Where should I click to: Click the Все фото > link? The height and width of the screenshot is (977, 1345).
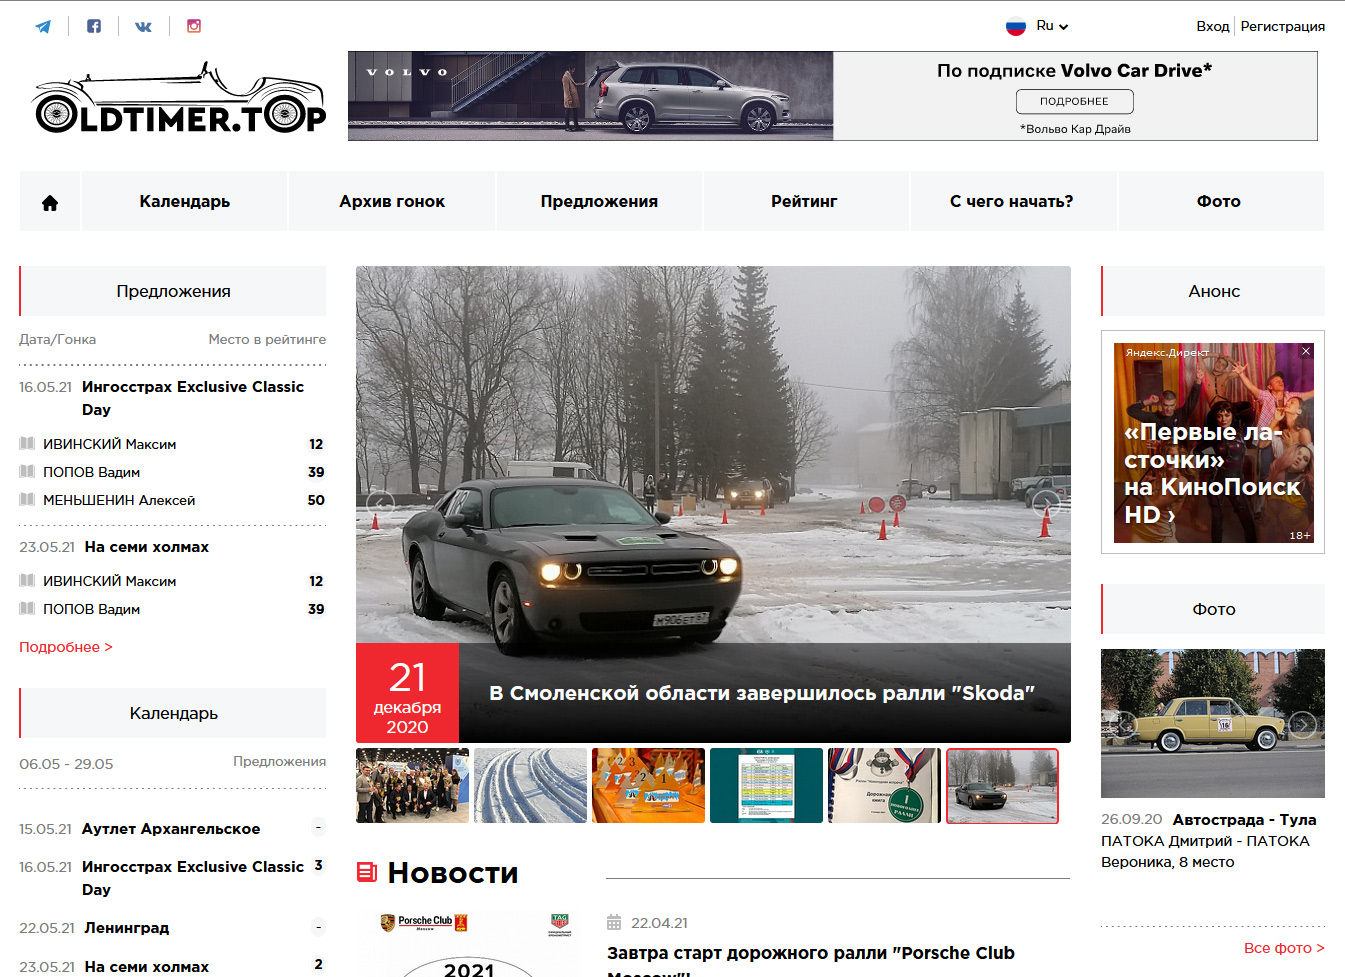(x=1284, y=948)
